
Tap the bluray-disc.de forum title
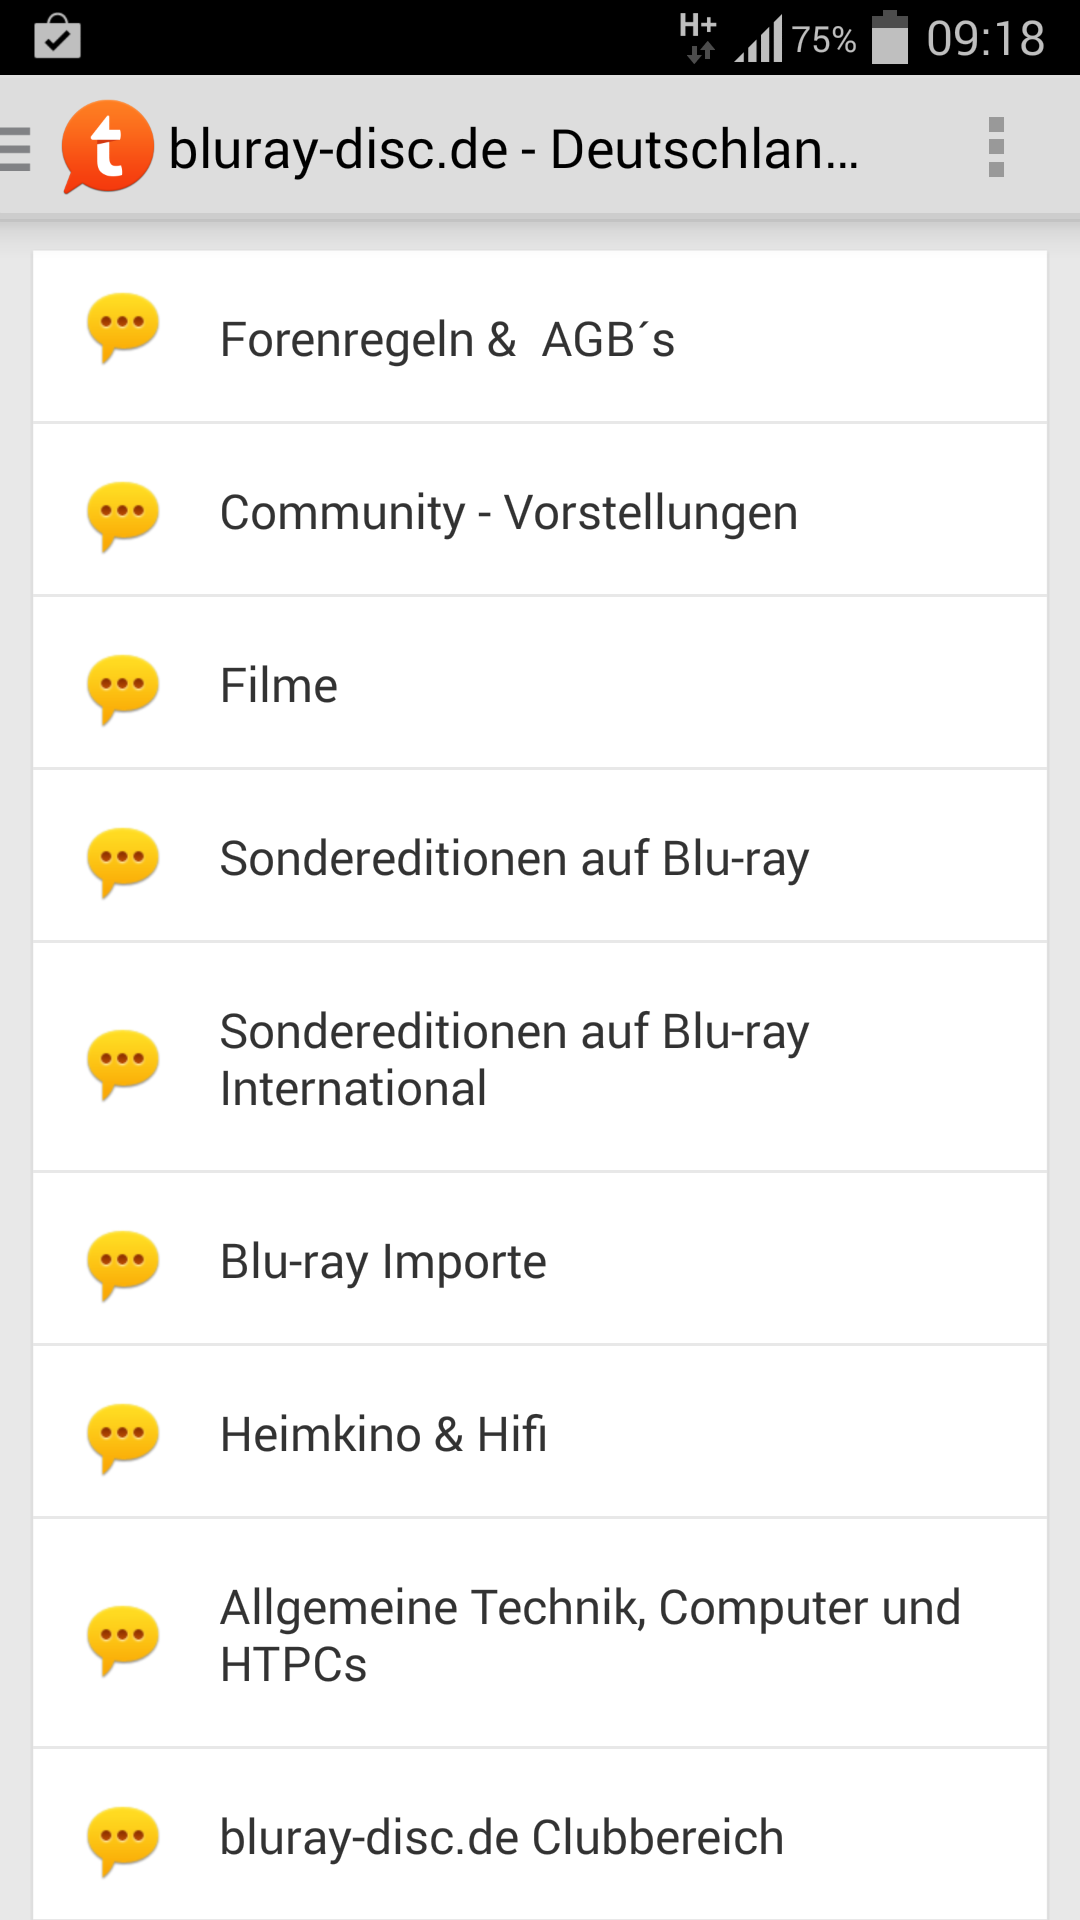point(514,149)
